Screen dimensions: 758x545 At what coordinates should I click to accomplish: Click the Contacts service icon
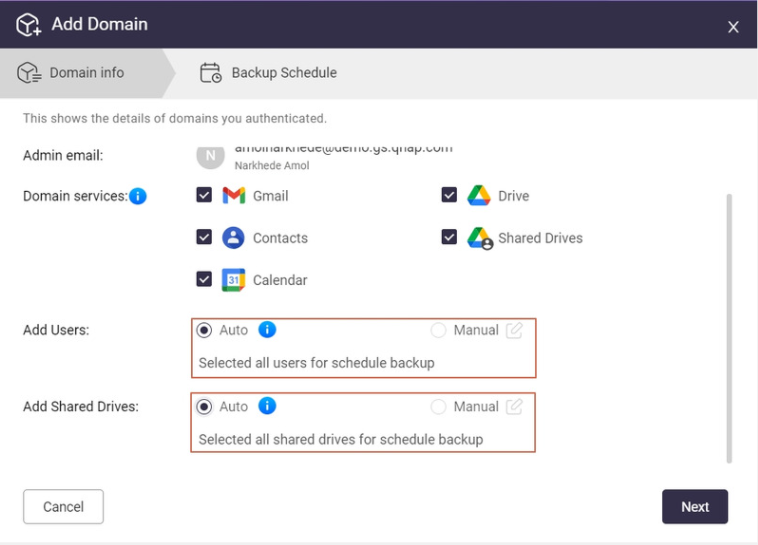pos(233,238)
